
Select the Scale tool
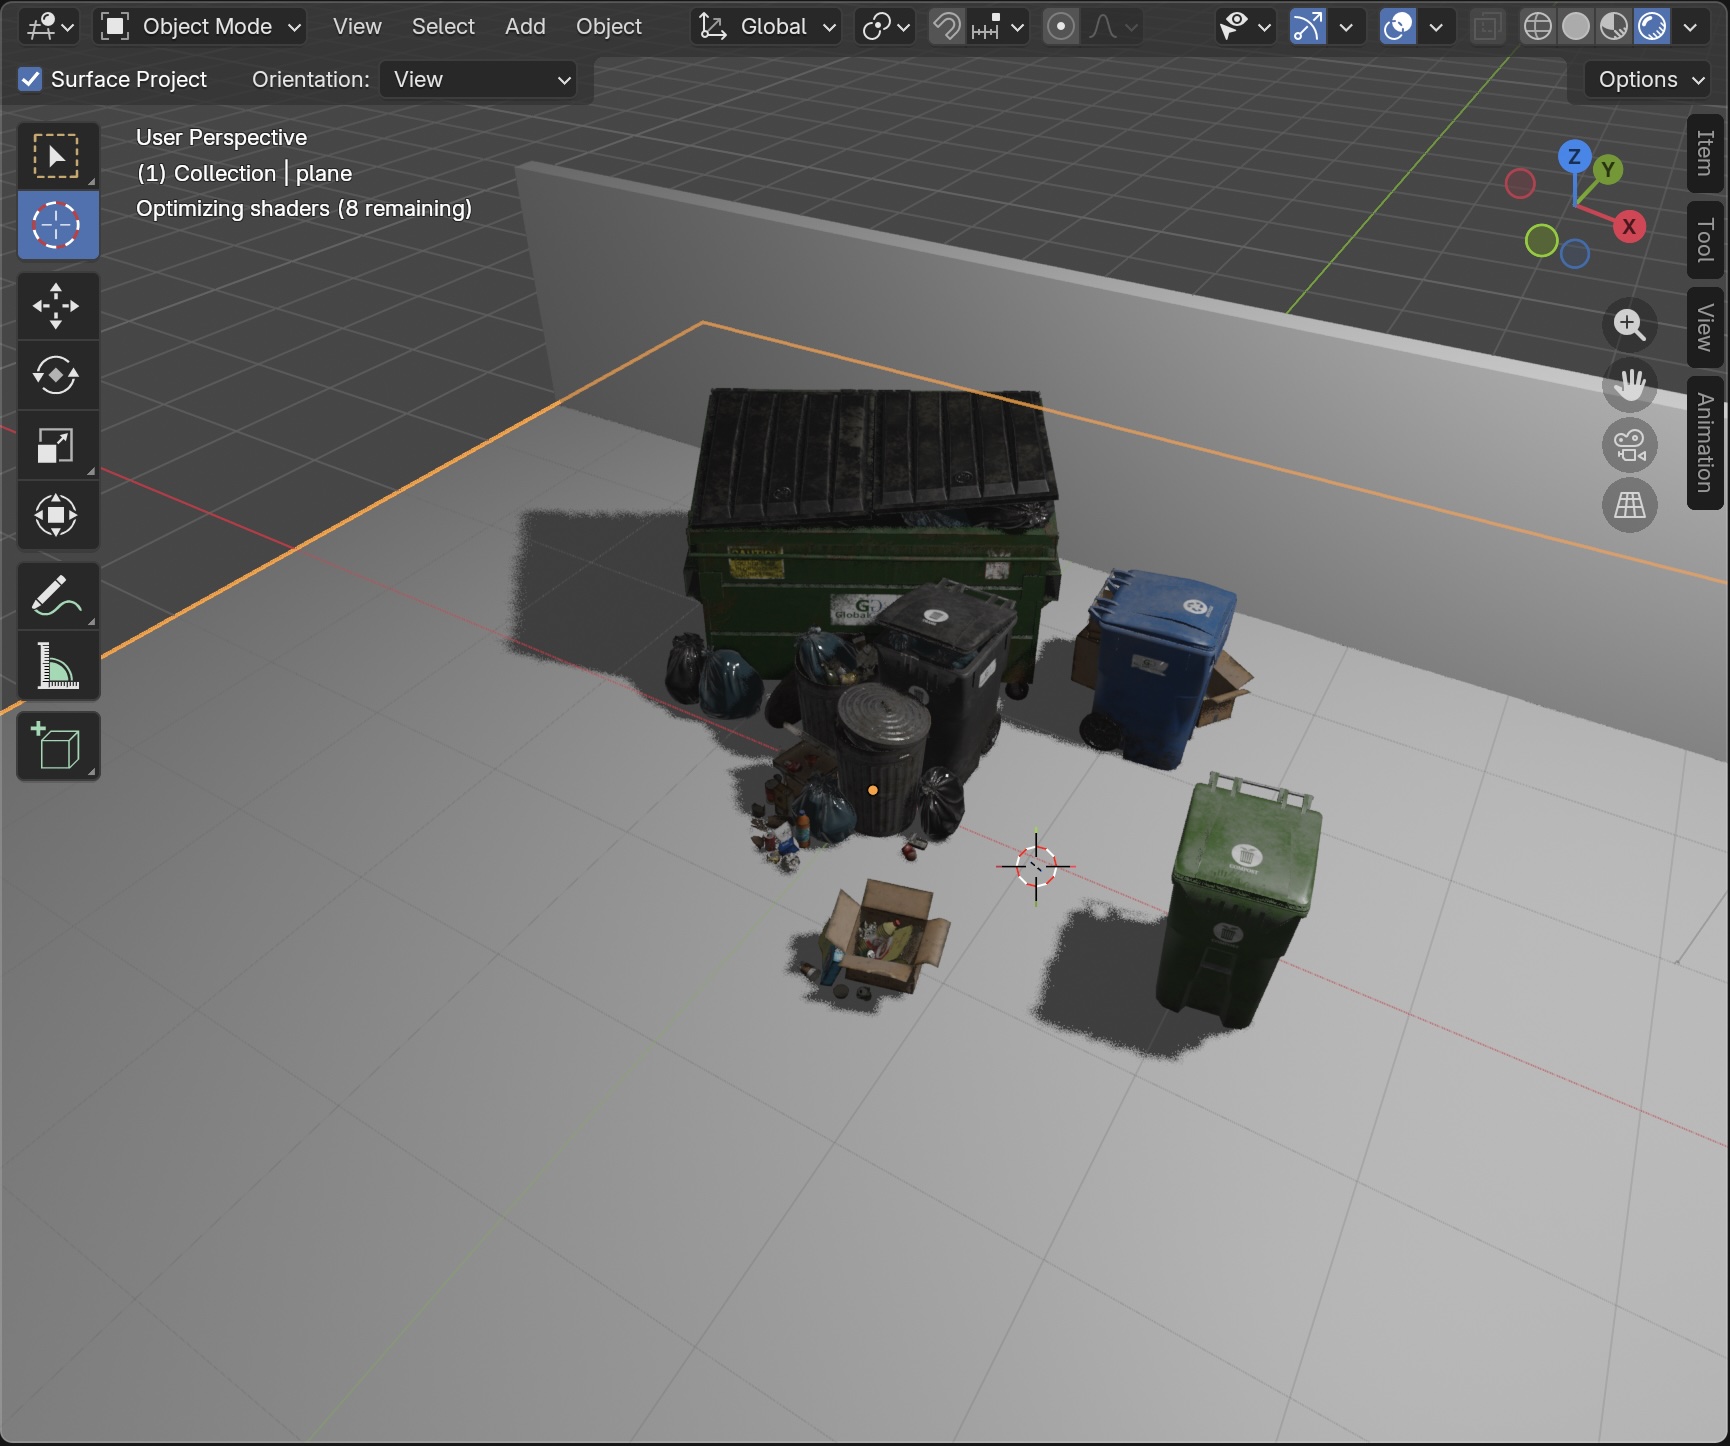pyautogui.click(x=57, y=446)
